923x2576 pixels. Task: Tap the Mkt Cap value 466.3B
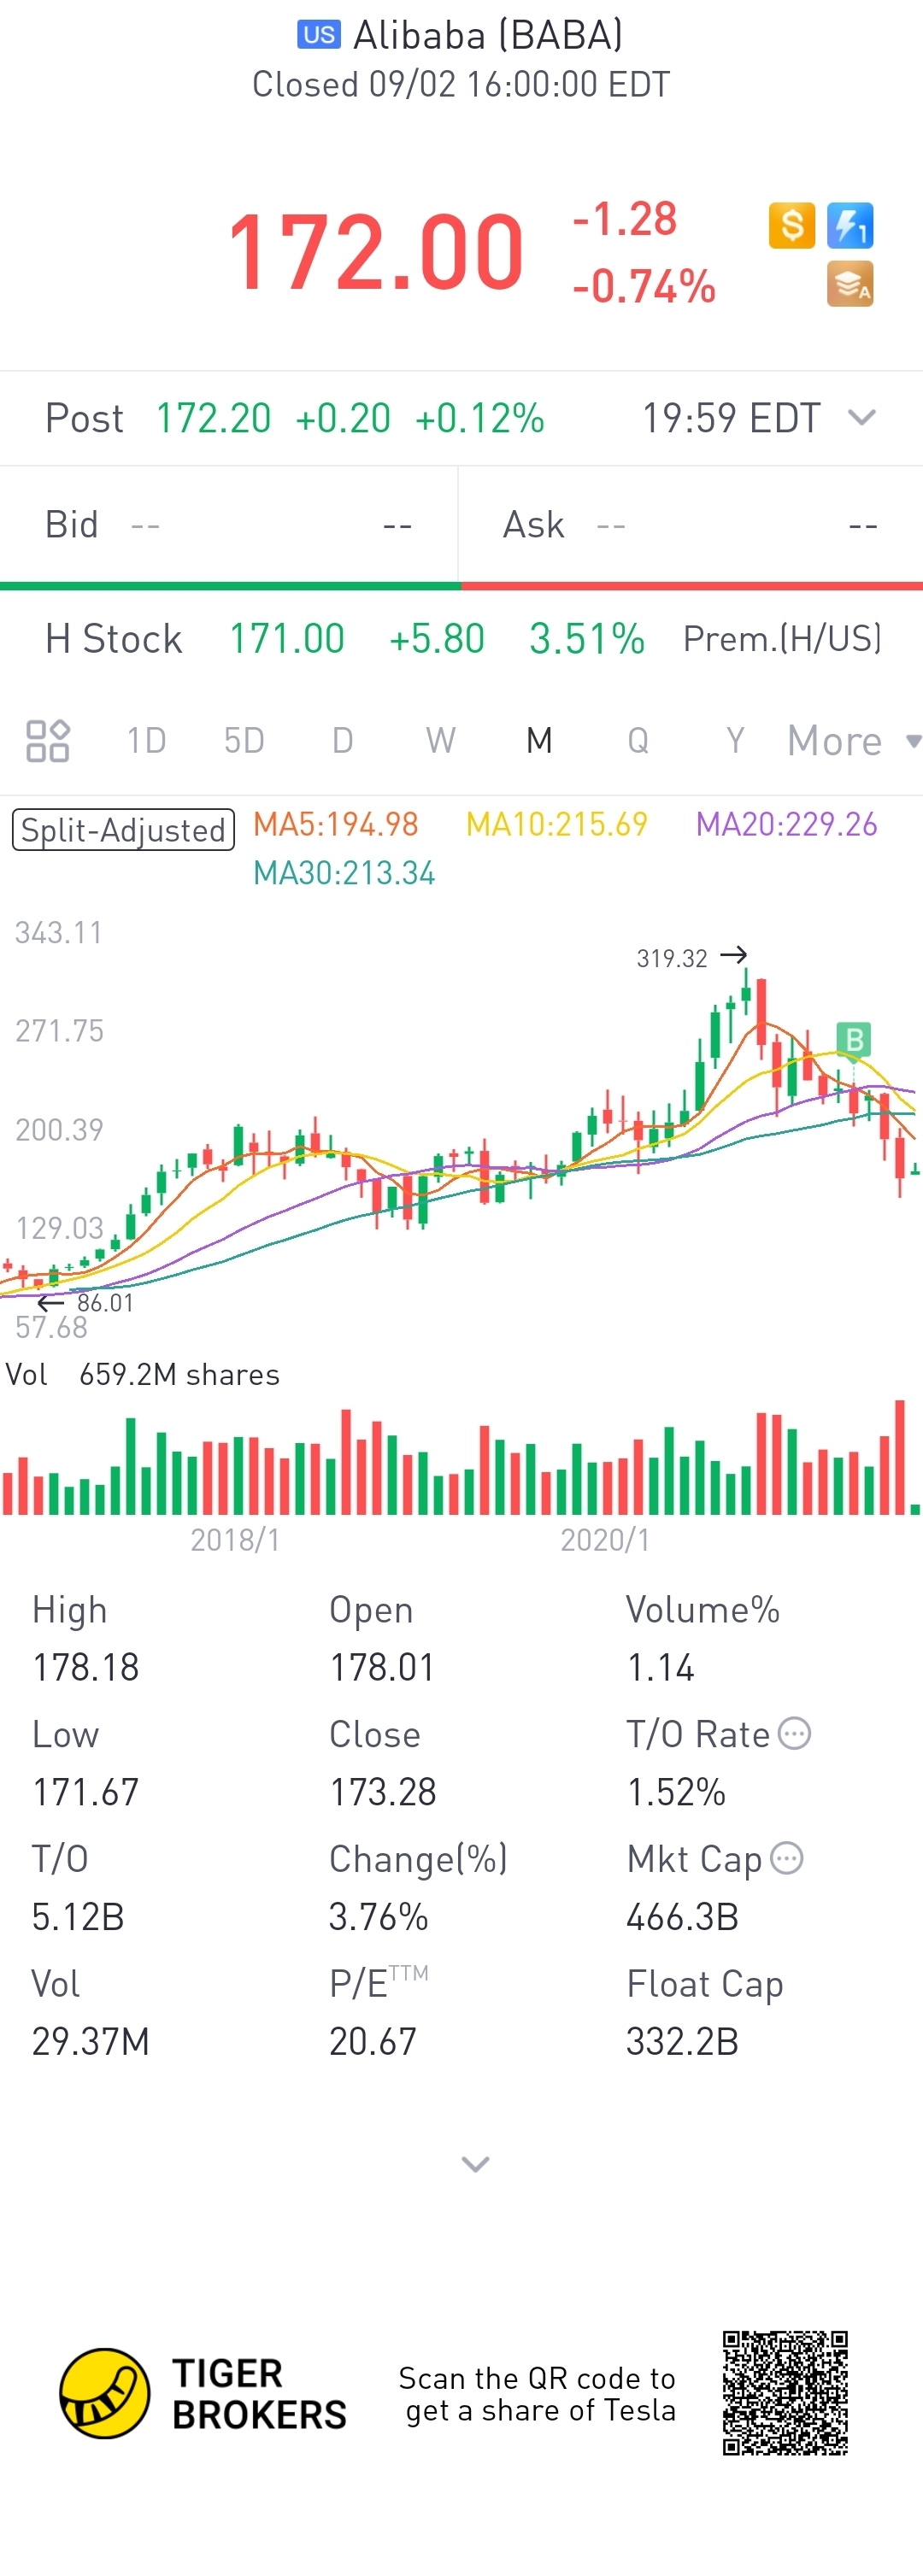point(682,1917)
